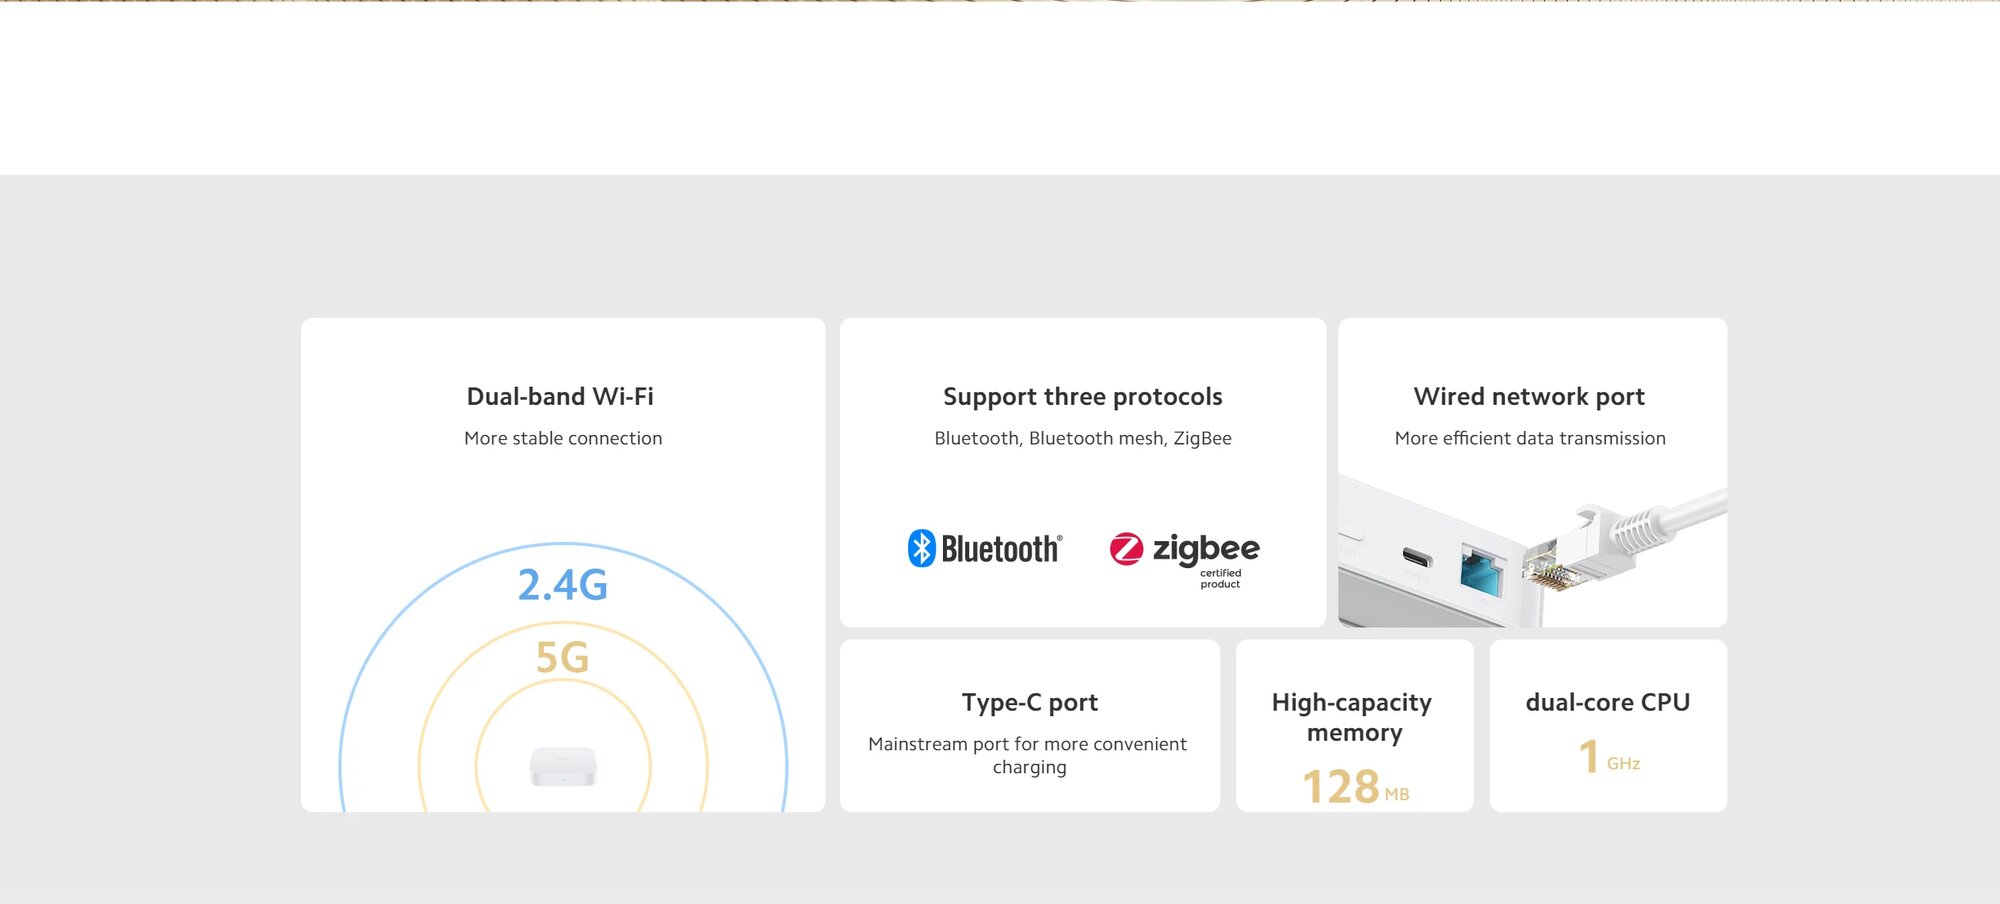
Task: Click the Support three protocols heading
Action: tap(1082, 397)
